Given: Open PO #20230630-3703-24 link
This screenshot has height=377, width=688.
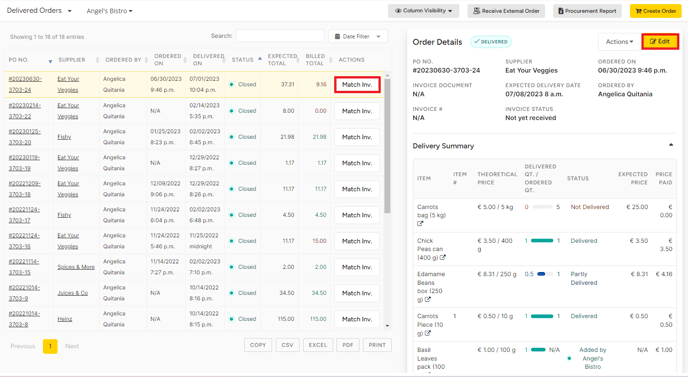Looking at the screenshot, I should point(25,84).
